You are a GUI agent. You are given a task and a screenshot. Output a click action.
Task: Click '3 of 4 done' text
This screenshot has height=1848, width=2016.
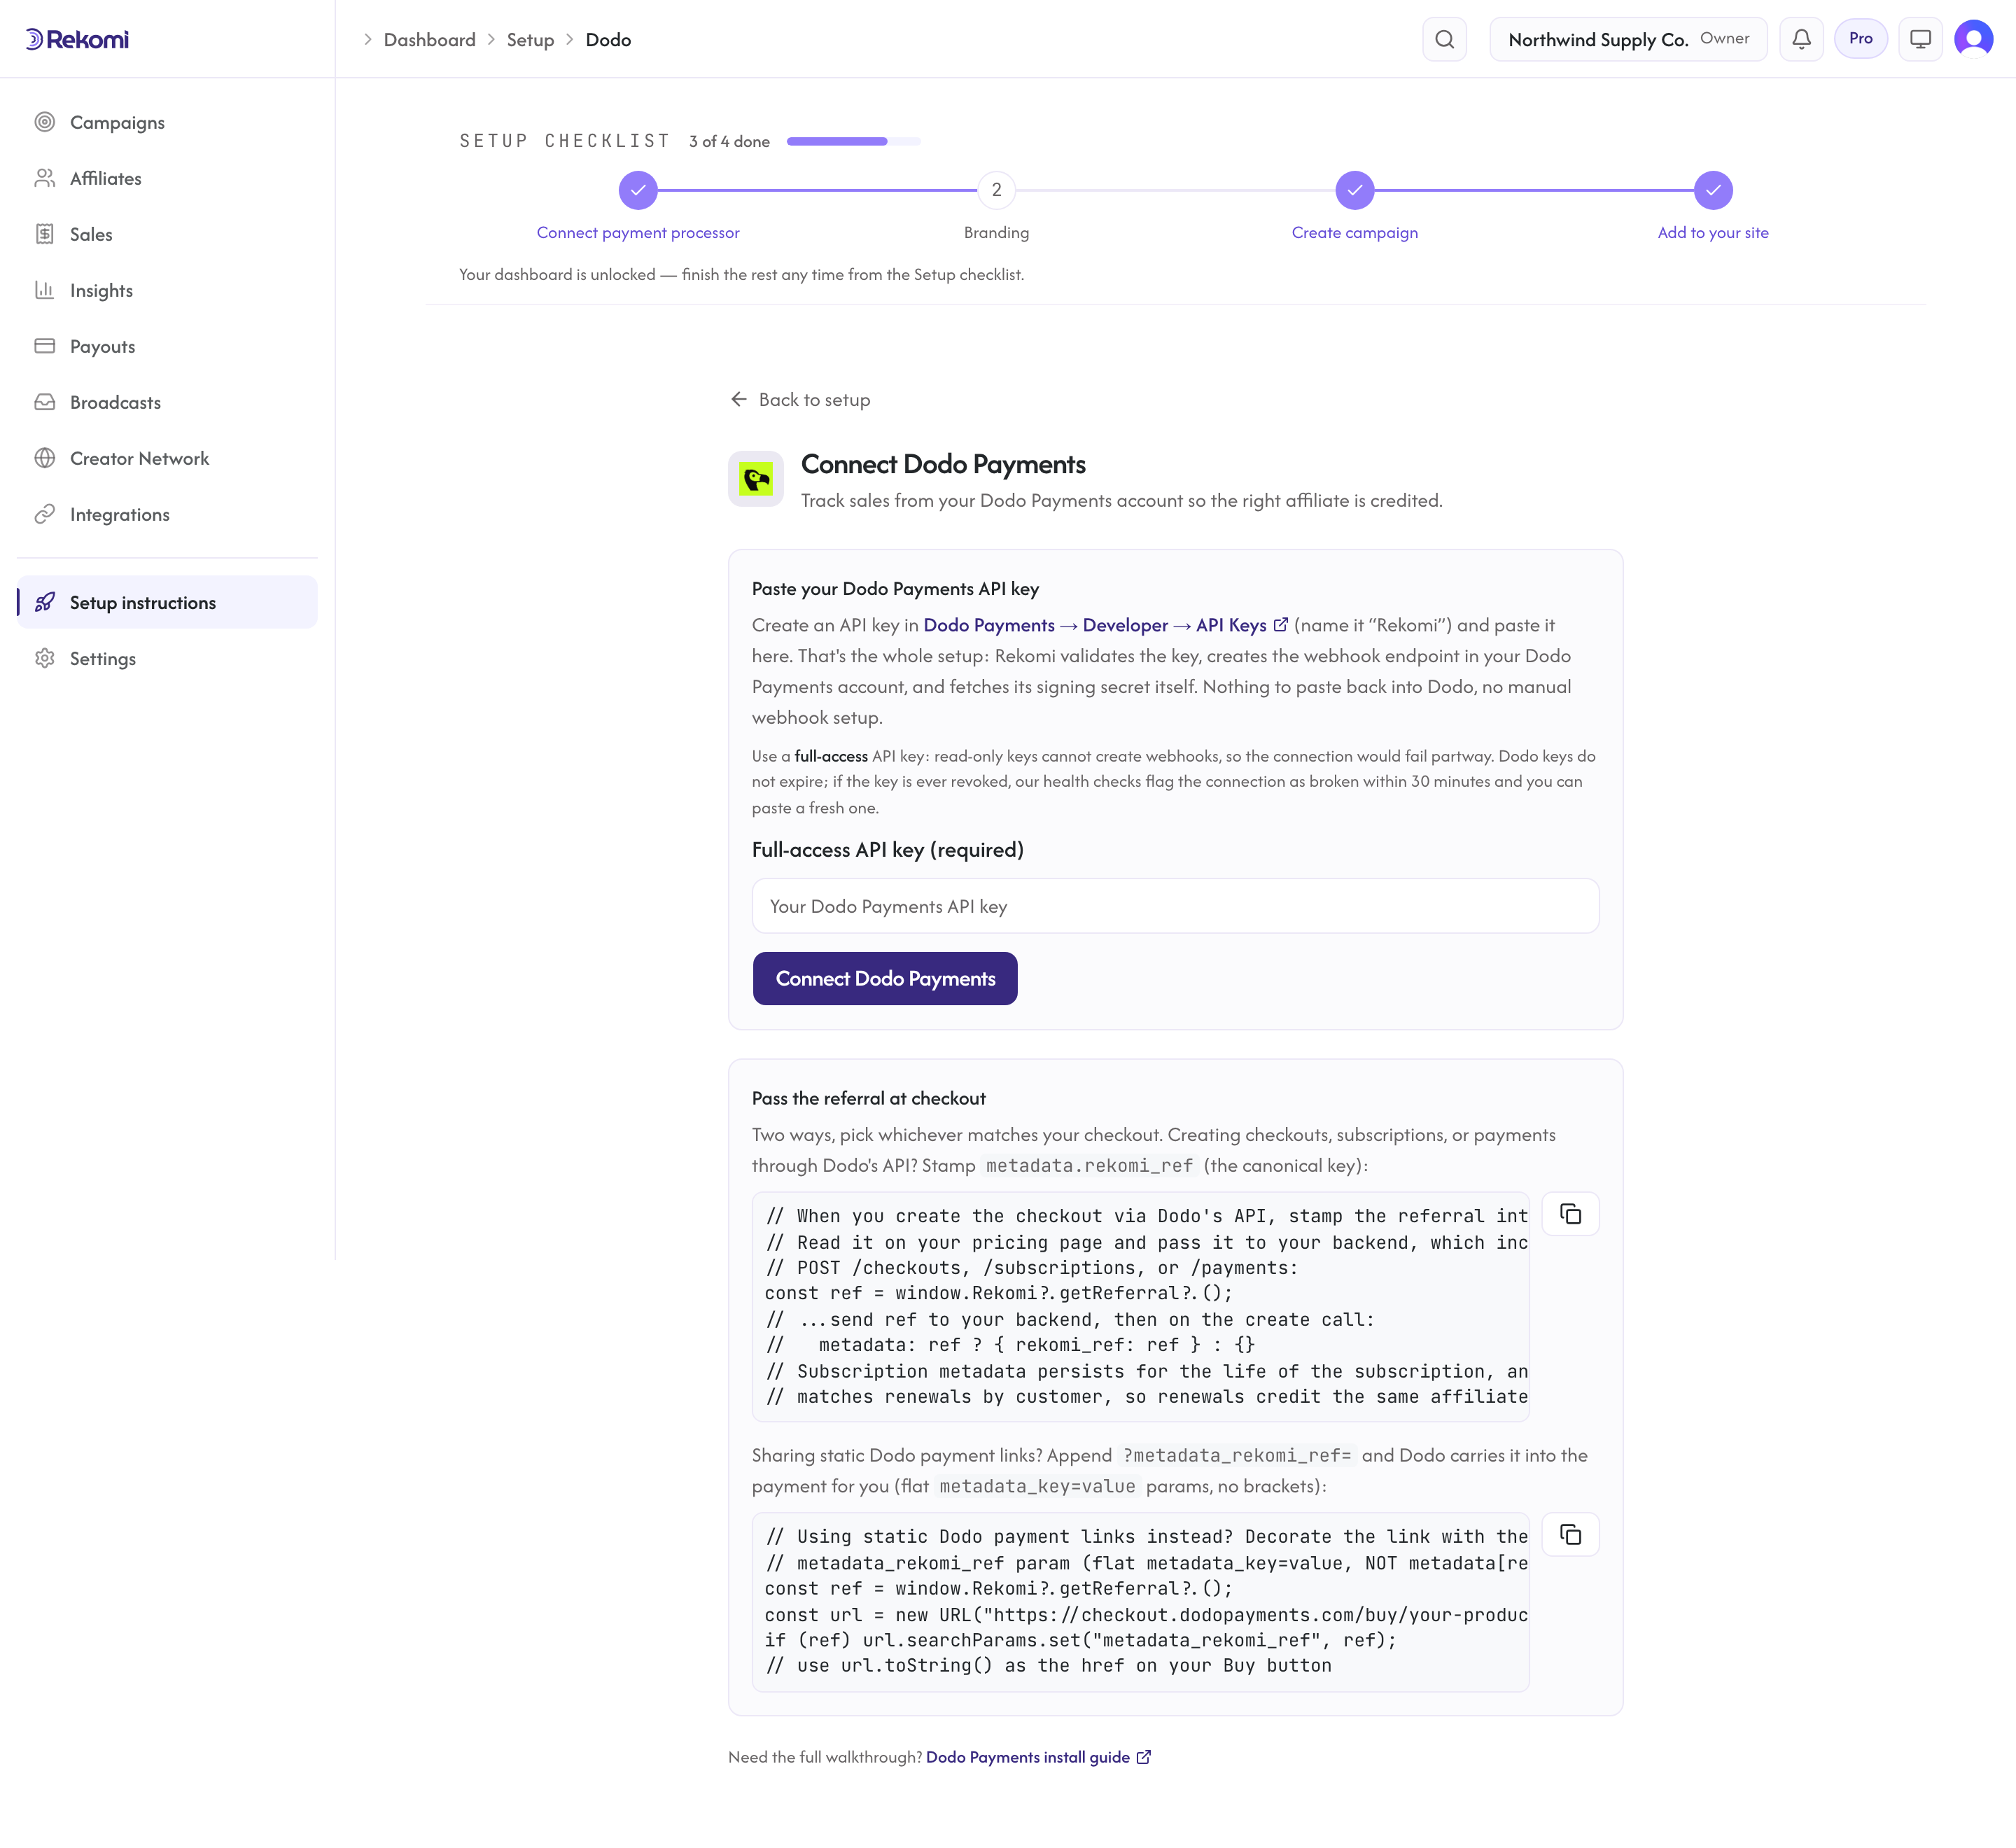(x=729, y=141)
